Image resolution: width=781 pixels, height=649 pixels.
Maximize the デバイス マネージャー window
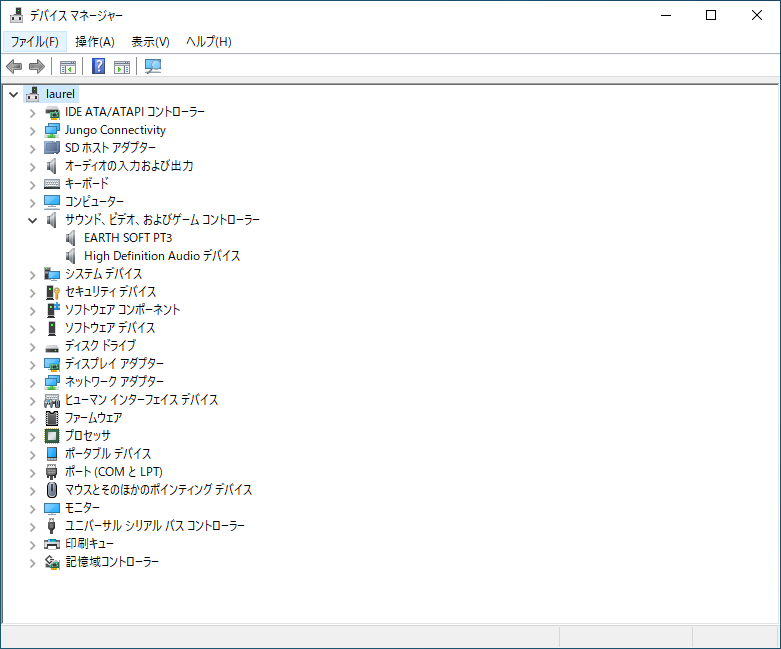point(711,15)
